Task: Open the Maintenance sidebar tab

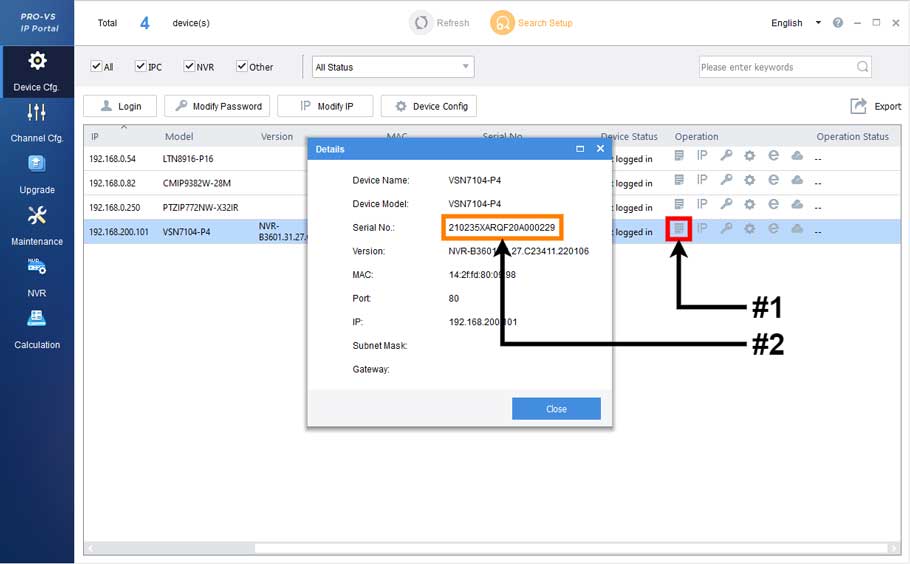Action: coord(37,225)
